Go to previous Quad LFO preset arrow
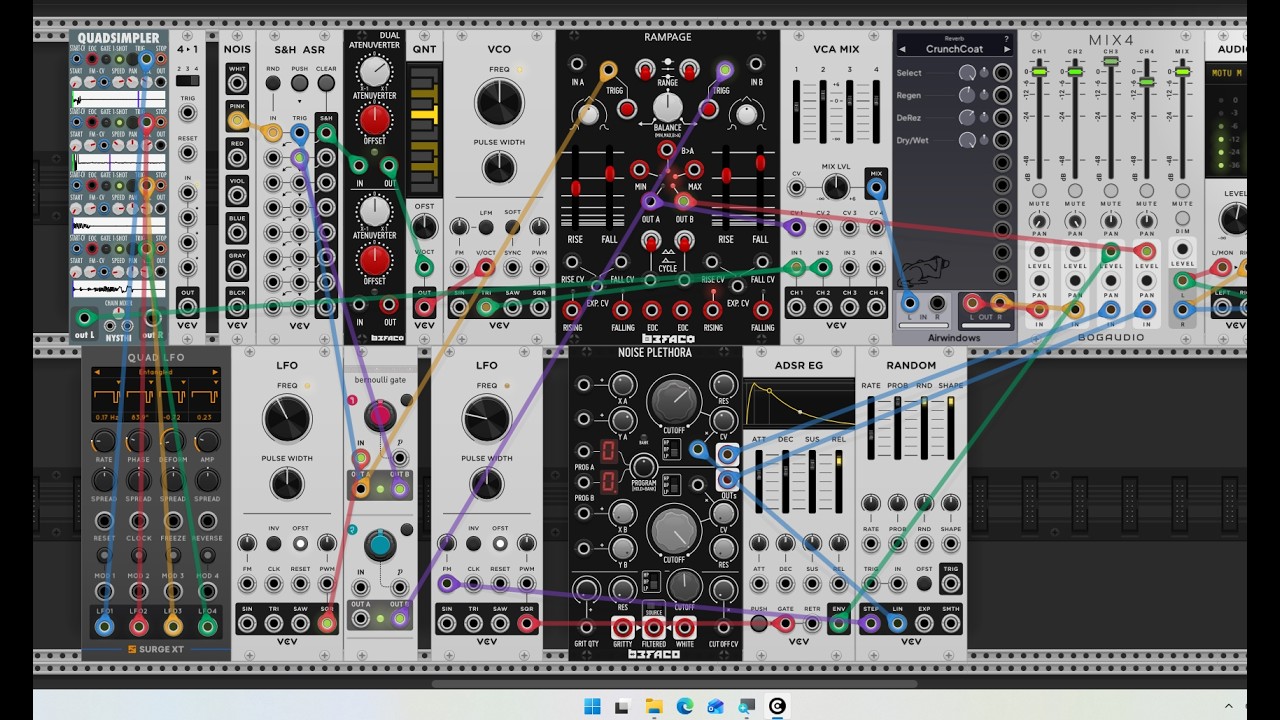The image size is (1280, 720). (96, 372)
